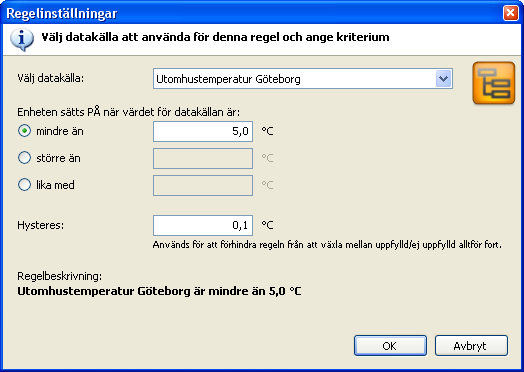Click the orange rule tree icon
The height and width of the screenshot is (372, 524).
pos(494,83)
